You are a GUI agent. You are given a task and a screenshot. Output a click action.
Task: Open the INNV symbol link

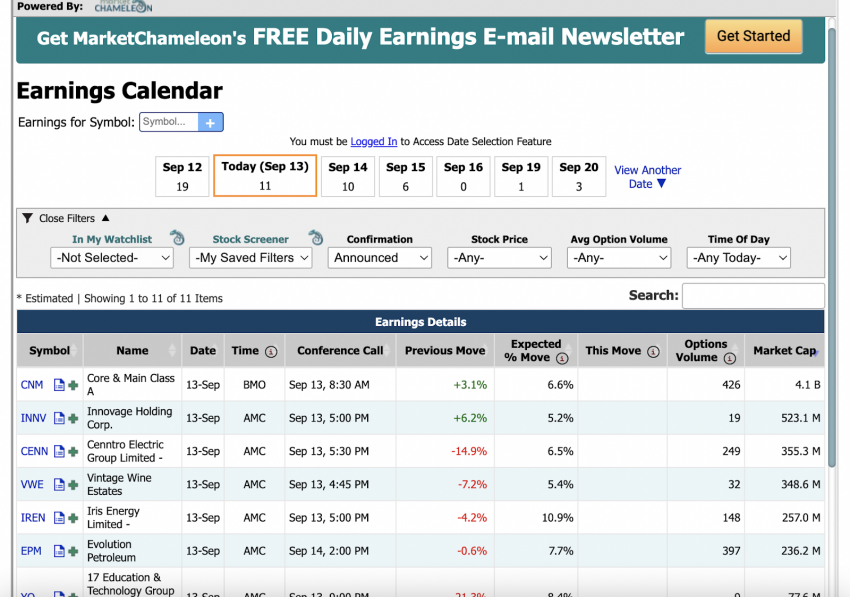(x=34, y=418)
